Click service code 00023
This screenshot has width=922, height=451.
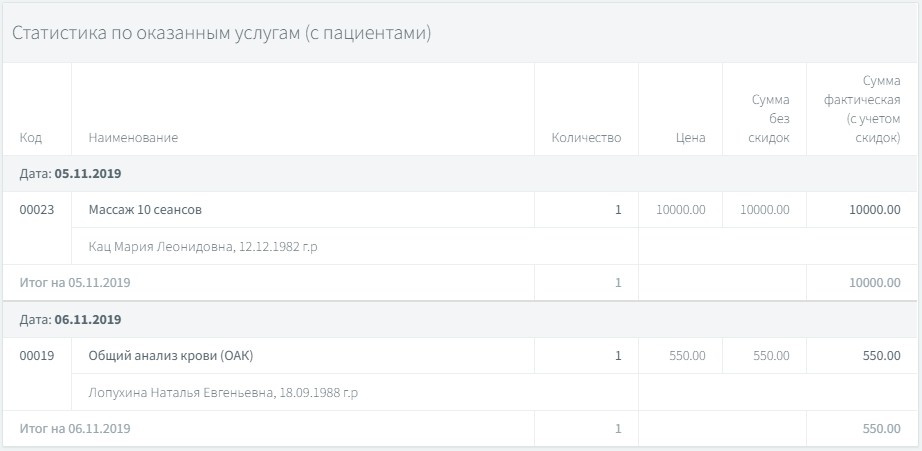pos(37,209)
